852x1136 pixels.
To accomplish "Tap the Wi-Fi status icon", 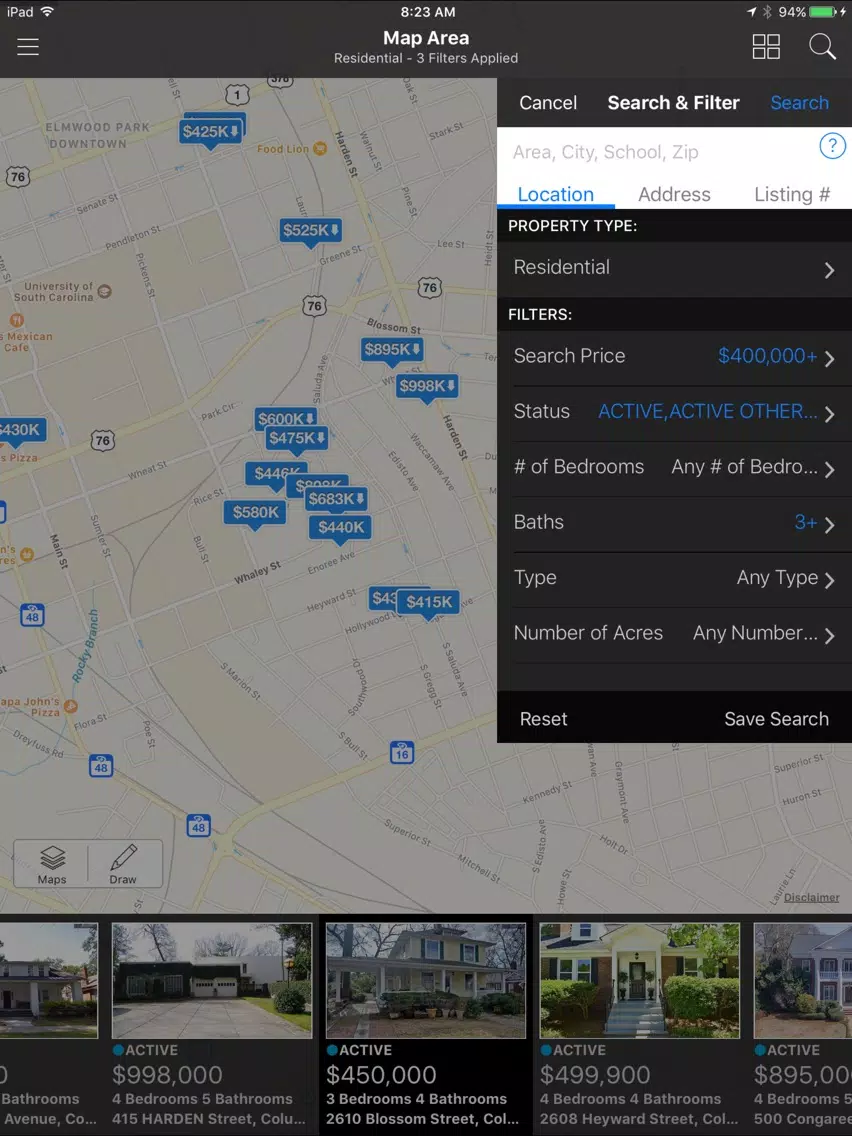I will [x=47, y=12].
